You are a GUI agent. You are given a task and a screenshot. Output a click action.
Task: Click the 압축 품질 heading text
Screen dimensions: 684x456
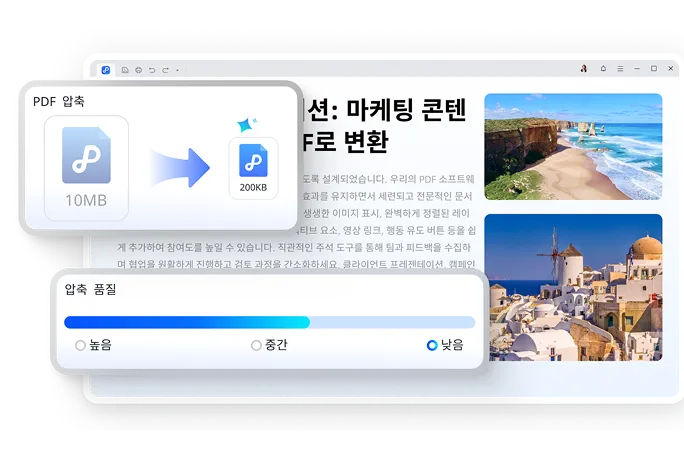point(90,289)
